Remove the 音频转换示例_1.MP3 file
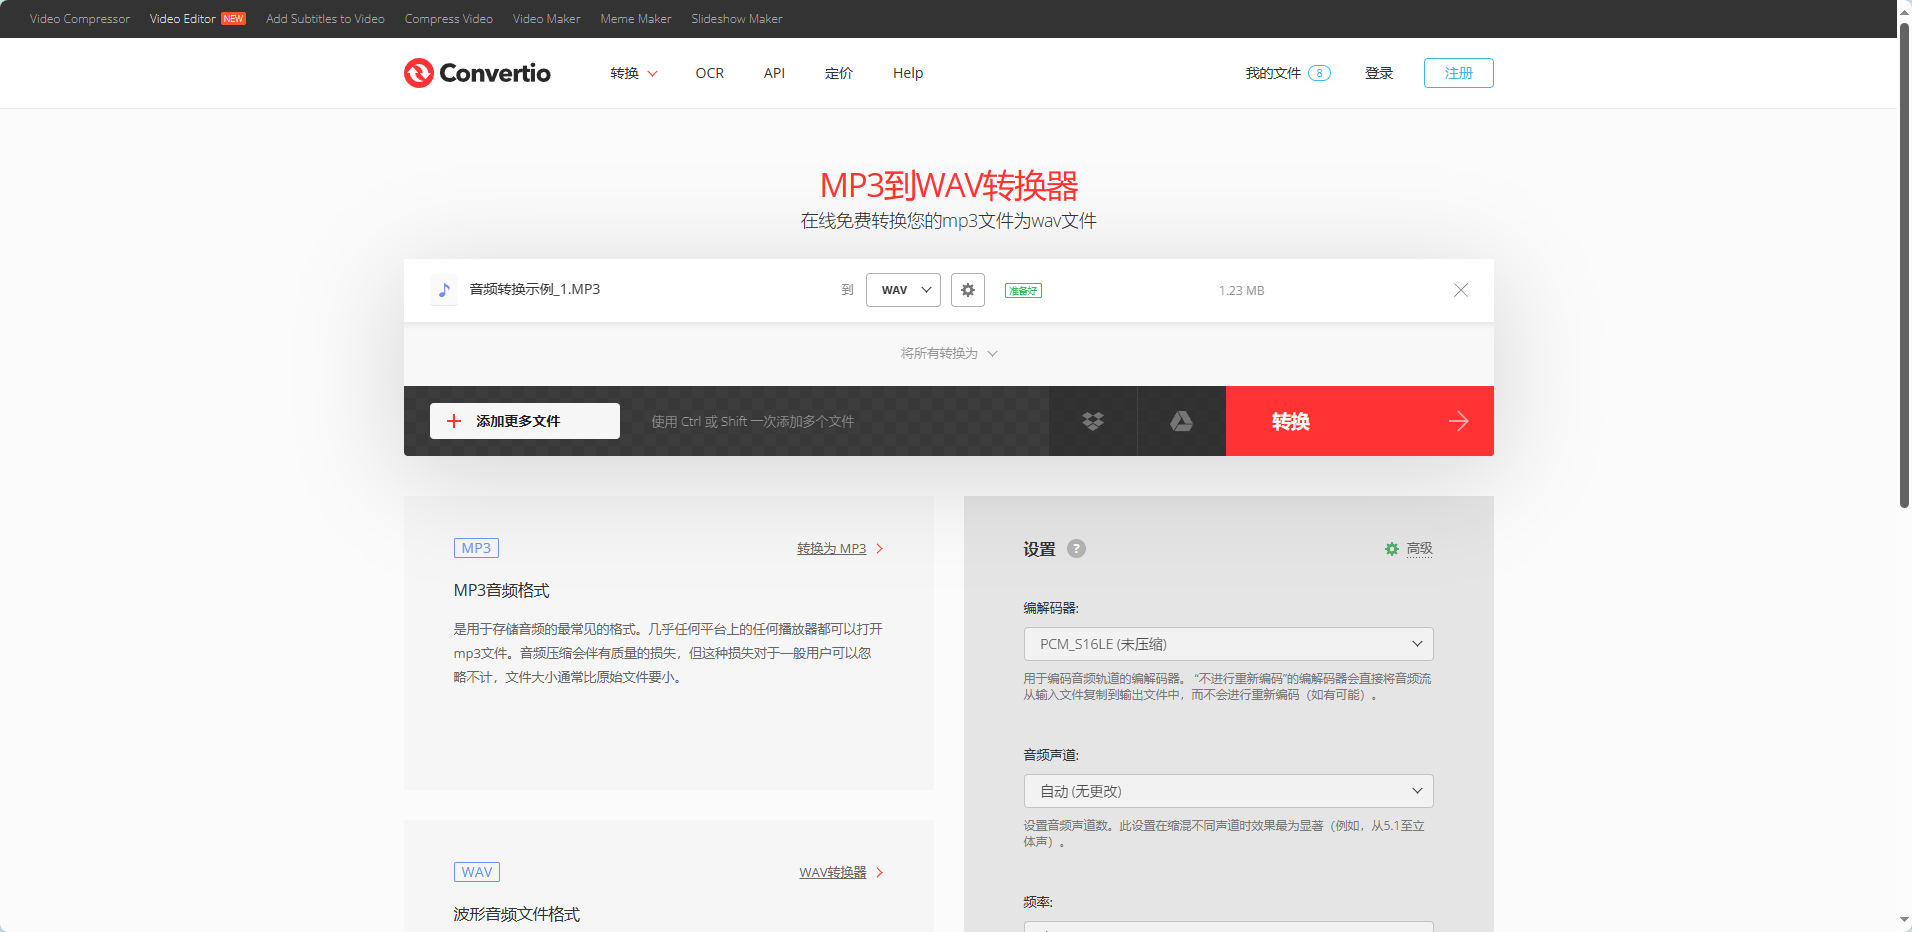This screenshot has height=932, width=1912. coord(1460,290)
